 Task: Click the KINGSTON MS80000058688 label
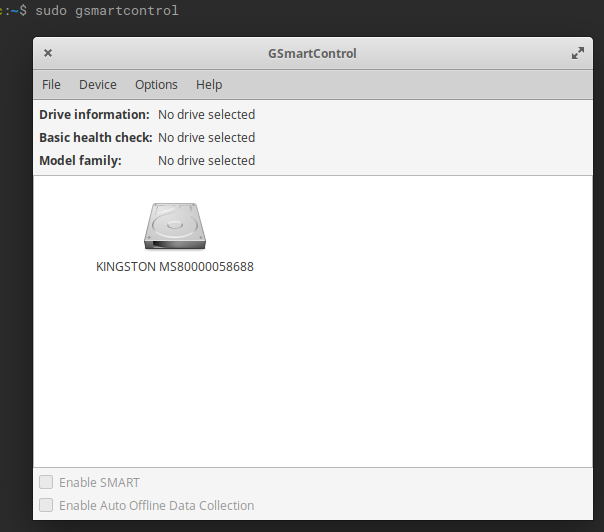click(x=175, y=267)
